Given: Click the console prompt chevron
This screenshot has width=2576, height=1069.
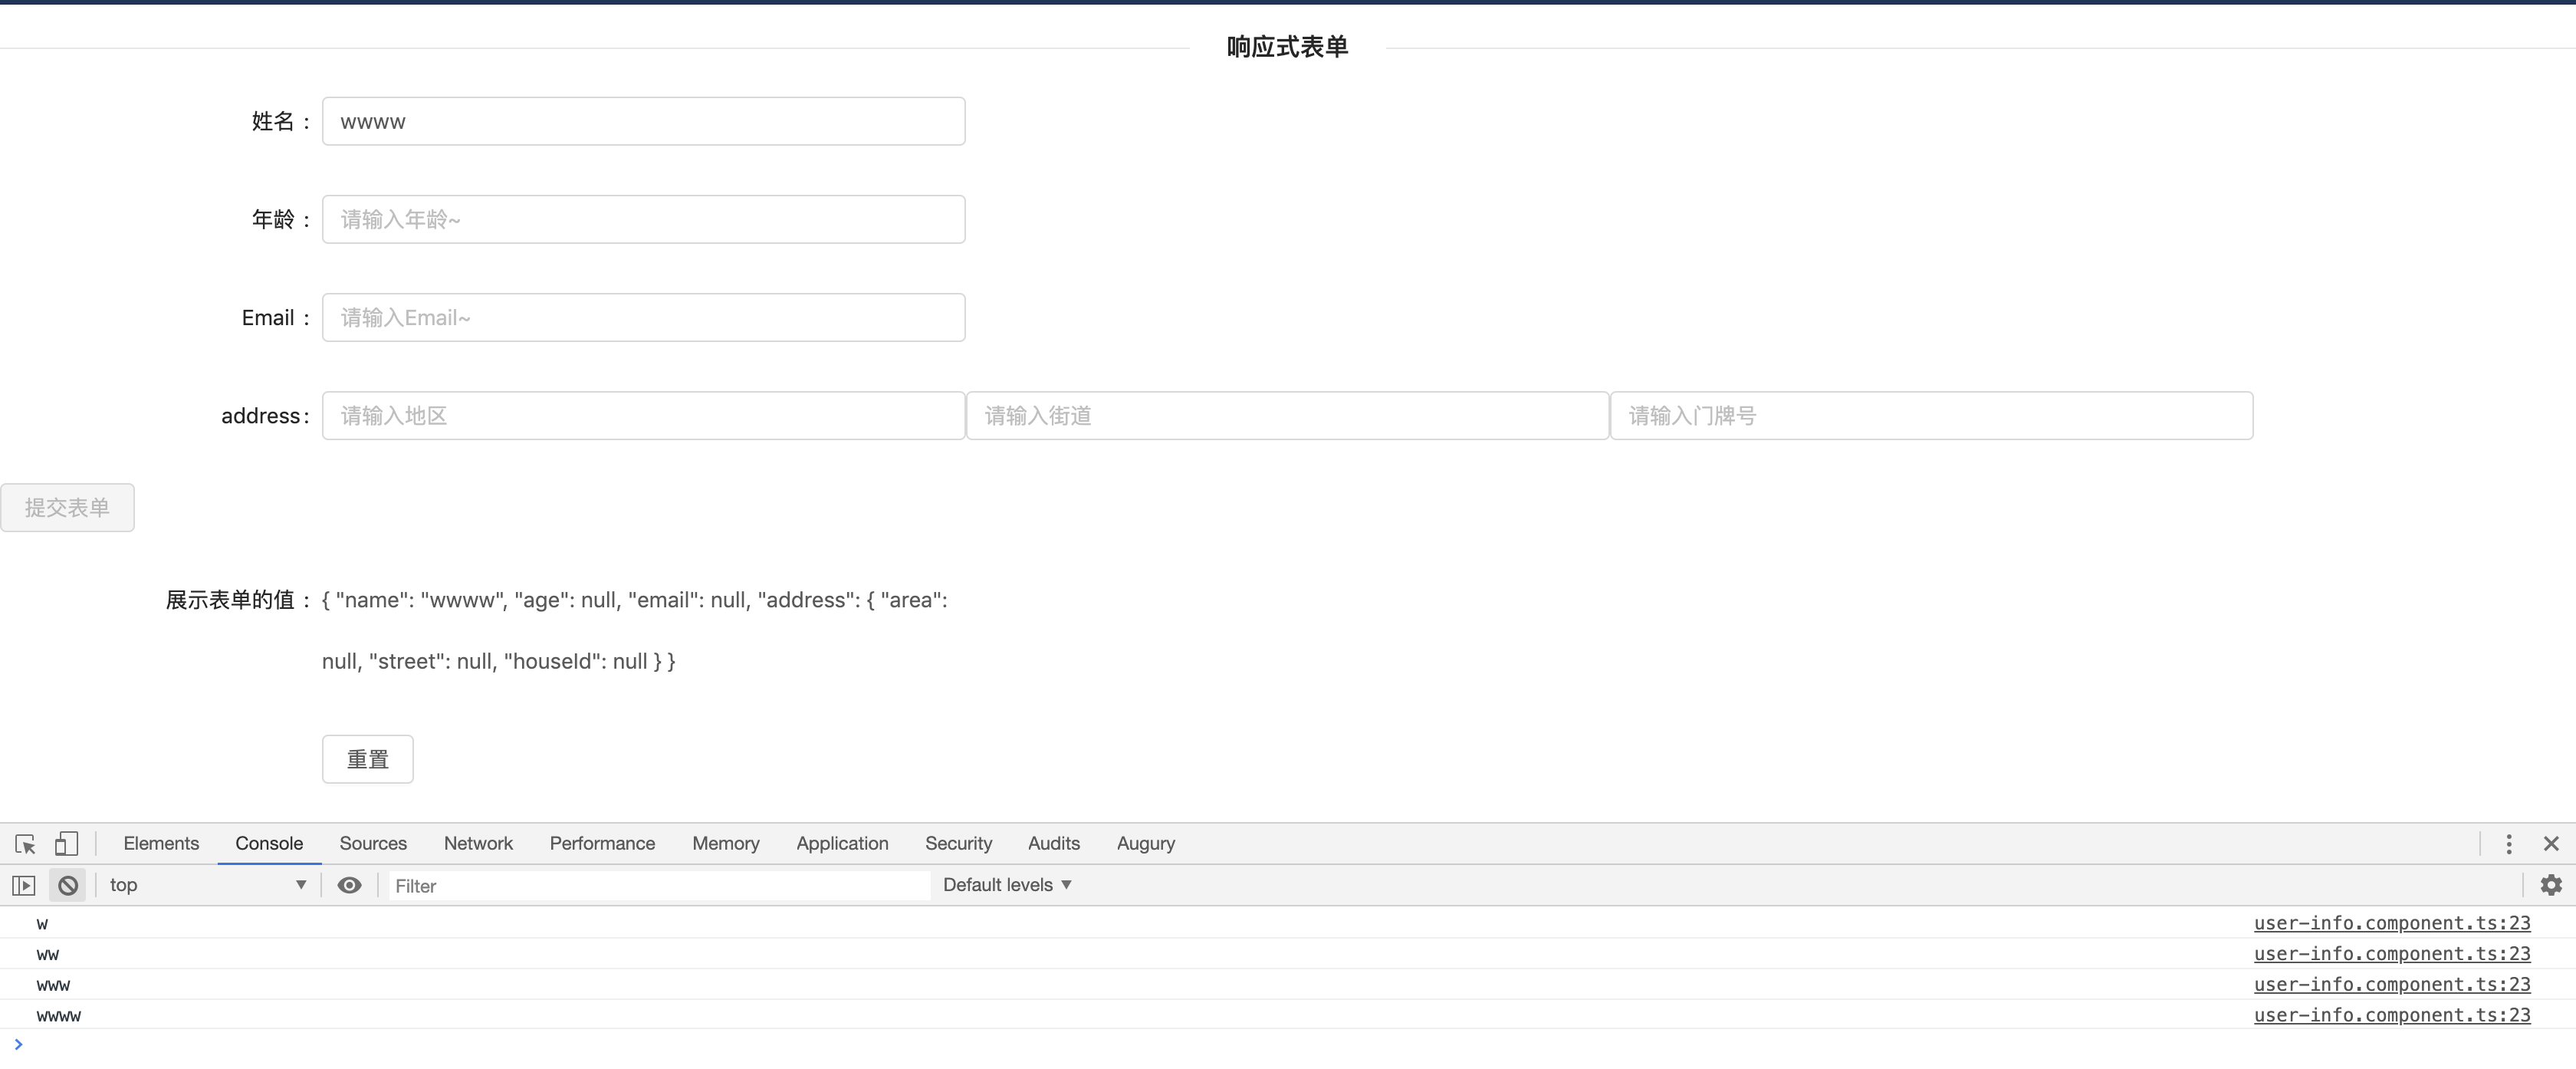Looking at the screenshot, I should point(18,1044).
